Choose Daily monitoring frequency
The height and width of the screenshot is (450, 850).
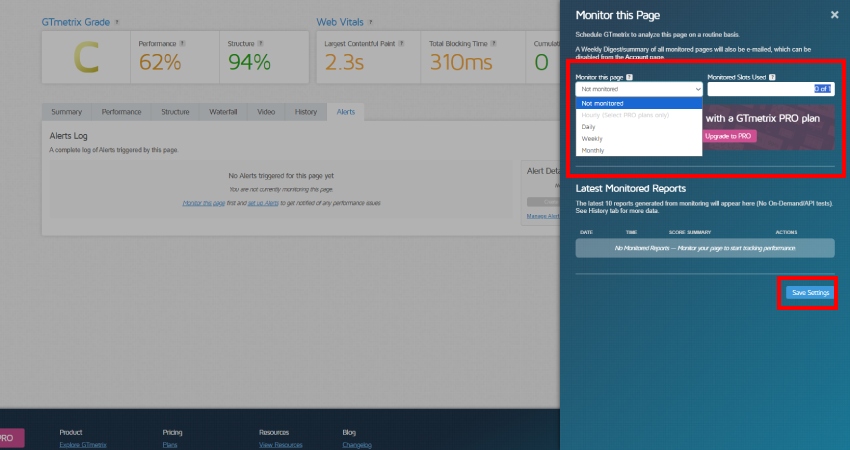click(x=639, y=127)
